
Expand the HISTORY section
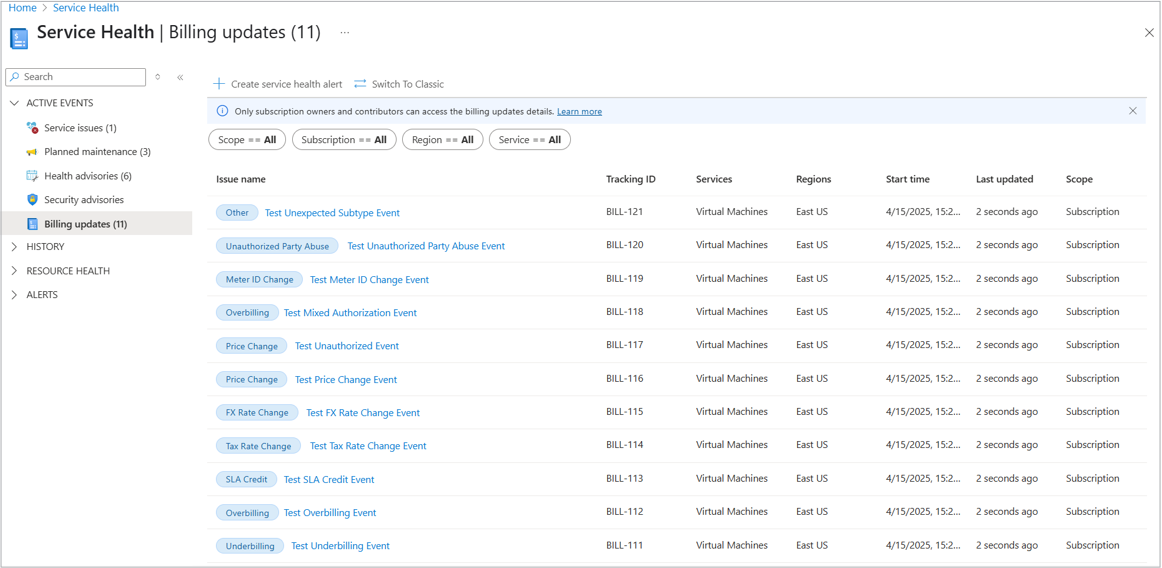tap(14, 247)
